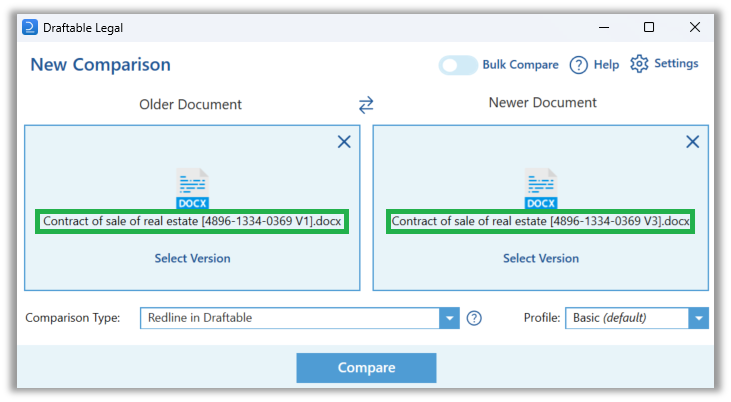Click the Help text label
The width and height of the screenshot is (731, 402).
coord(606,65)
